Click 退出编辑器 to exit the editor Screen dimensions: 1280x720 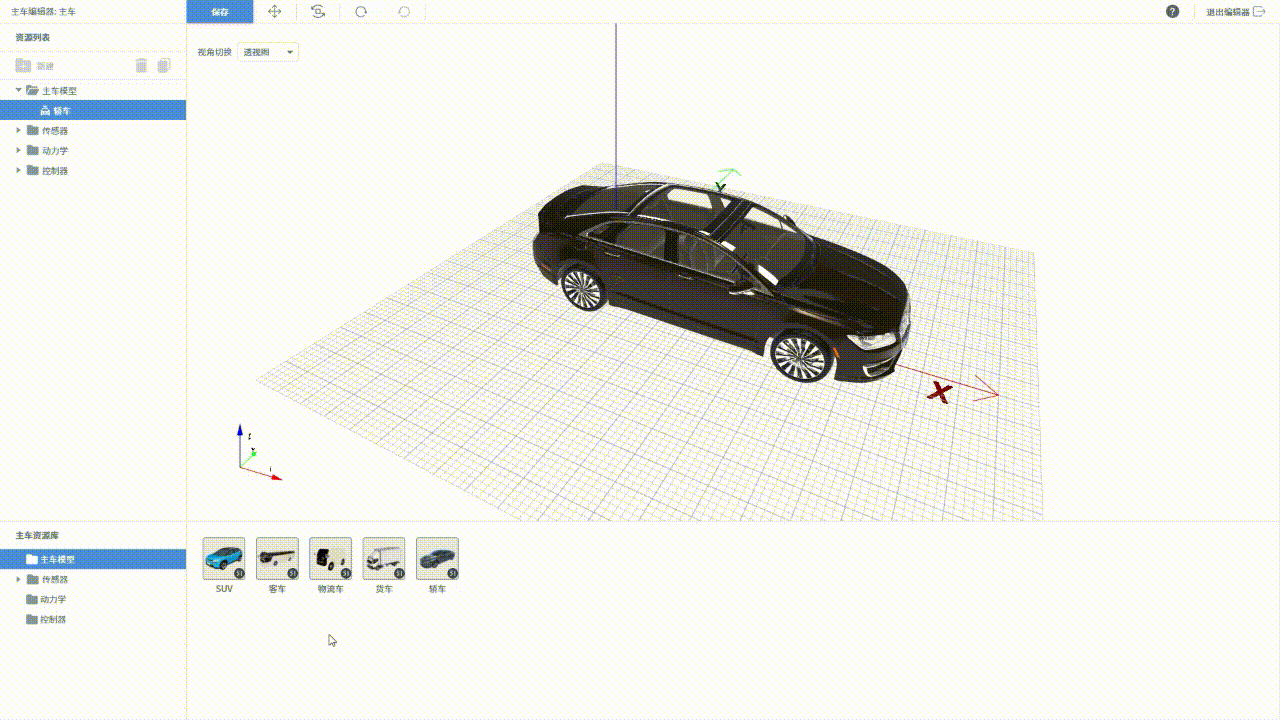pos(1235,12)
